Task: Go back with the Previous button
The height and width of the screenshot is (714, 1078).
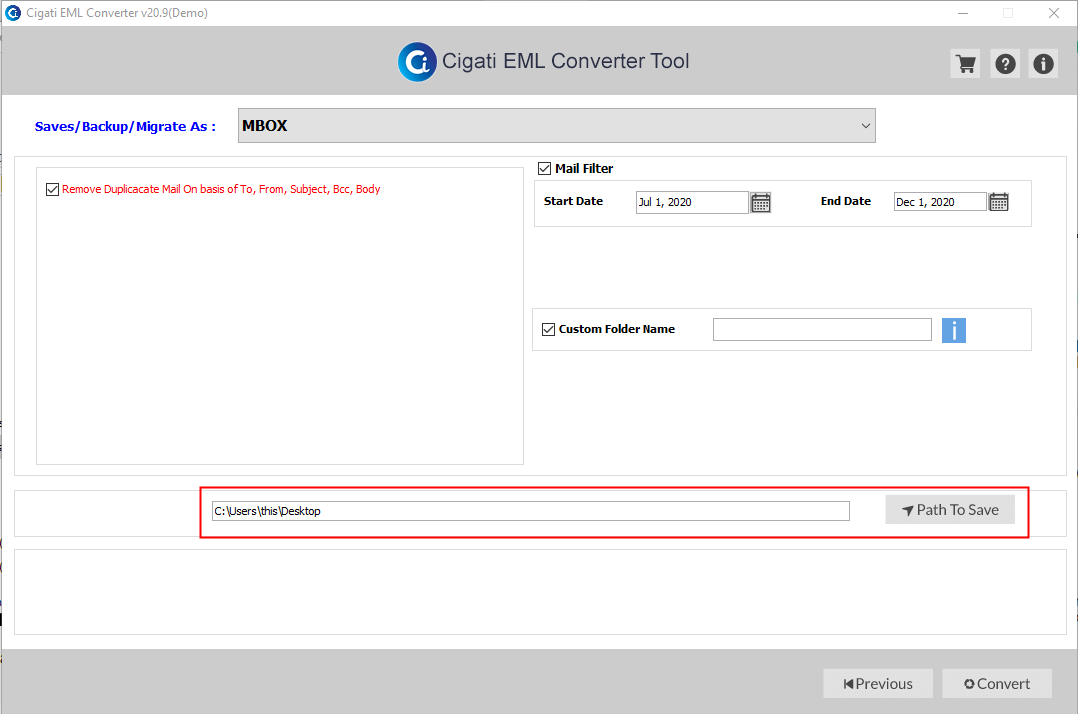Action: click(x=878, y=684)
